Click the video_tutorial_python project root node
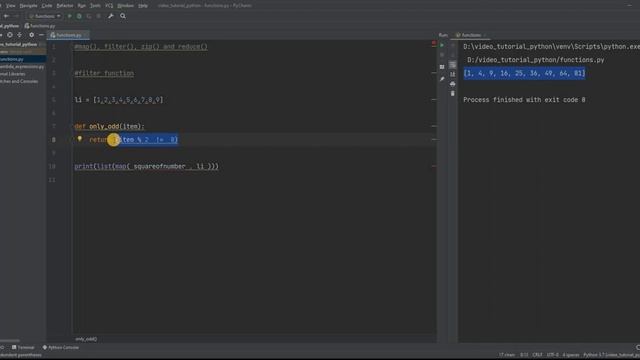The image size is (640, 360). [19, 44]
